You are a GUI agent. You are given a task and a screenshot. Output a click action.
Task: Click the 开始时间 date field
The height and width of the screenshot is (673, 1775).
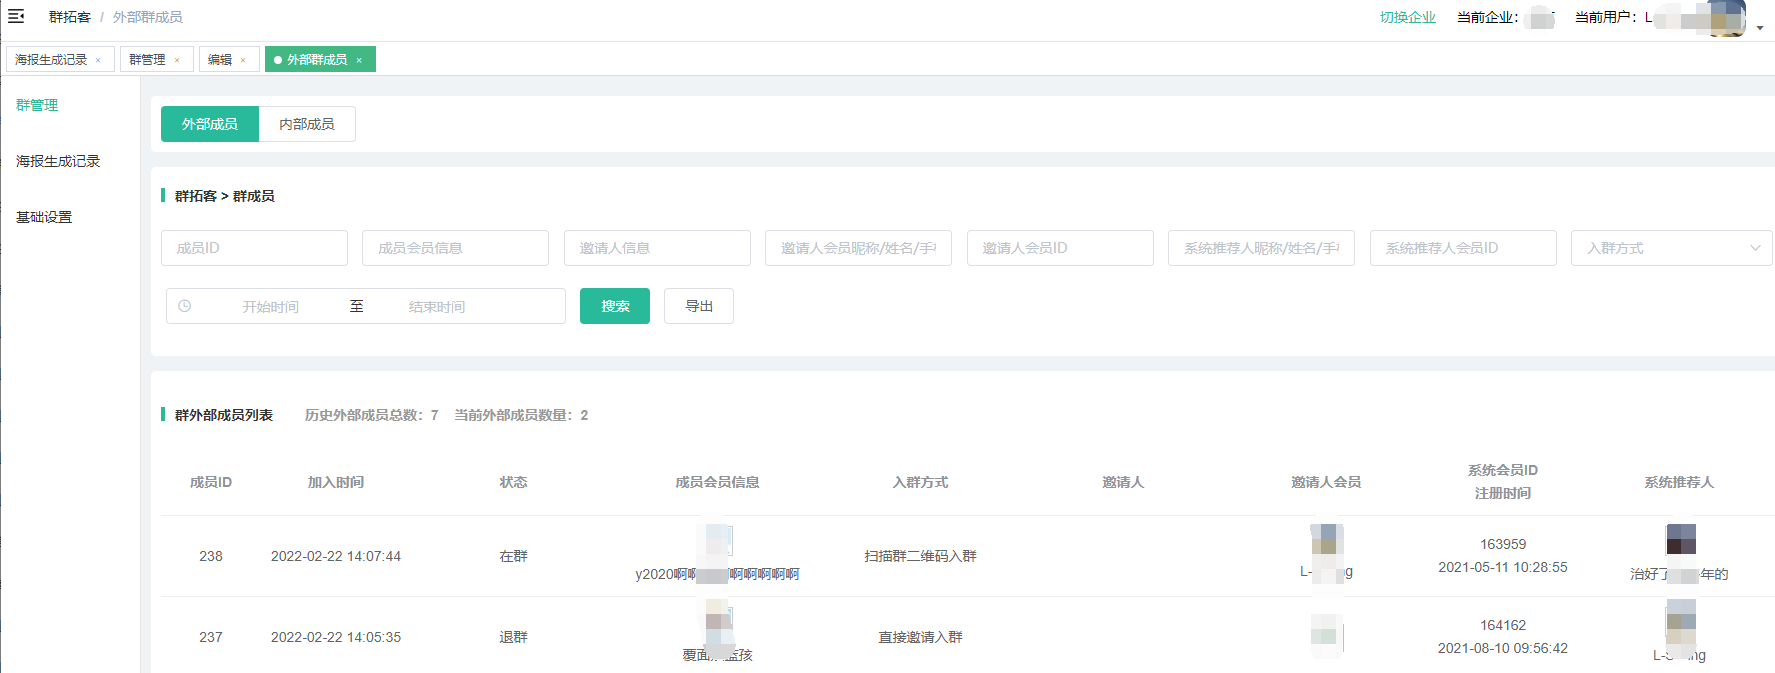point(271,307)
